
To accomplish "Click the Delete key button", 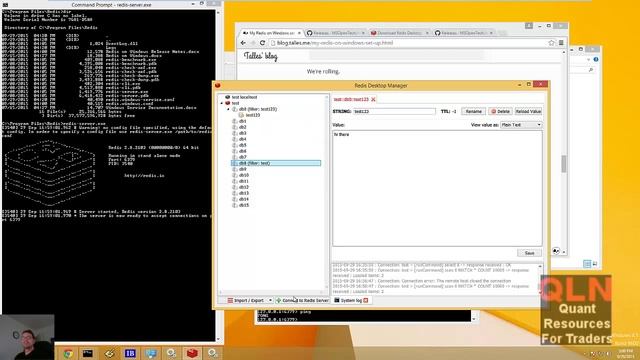I will coord(500,111).
